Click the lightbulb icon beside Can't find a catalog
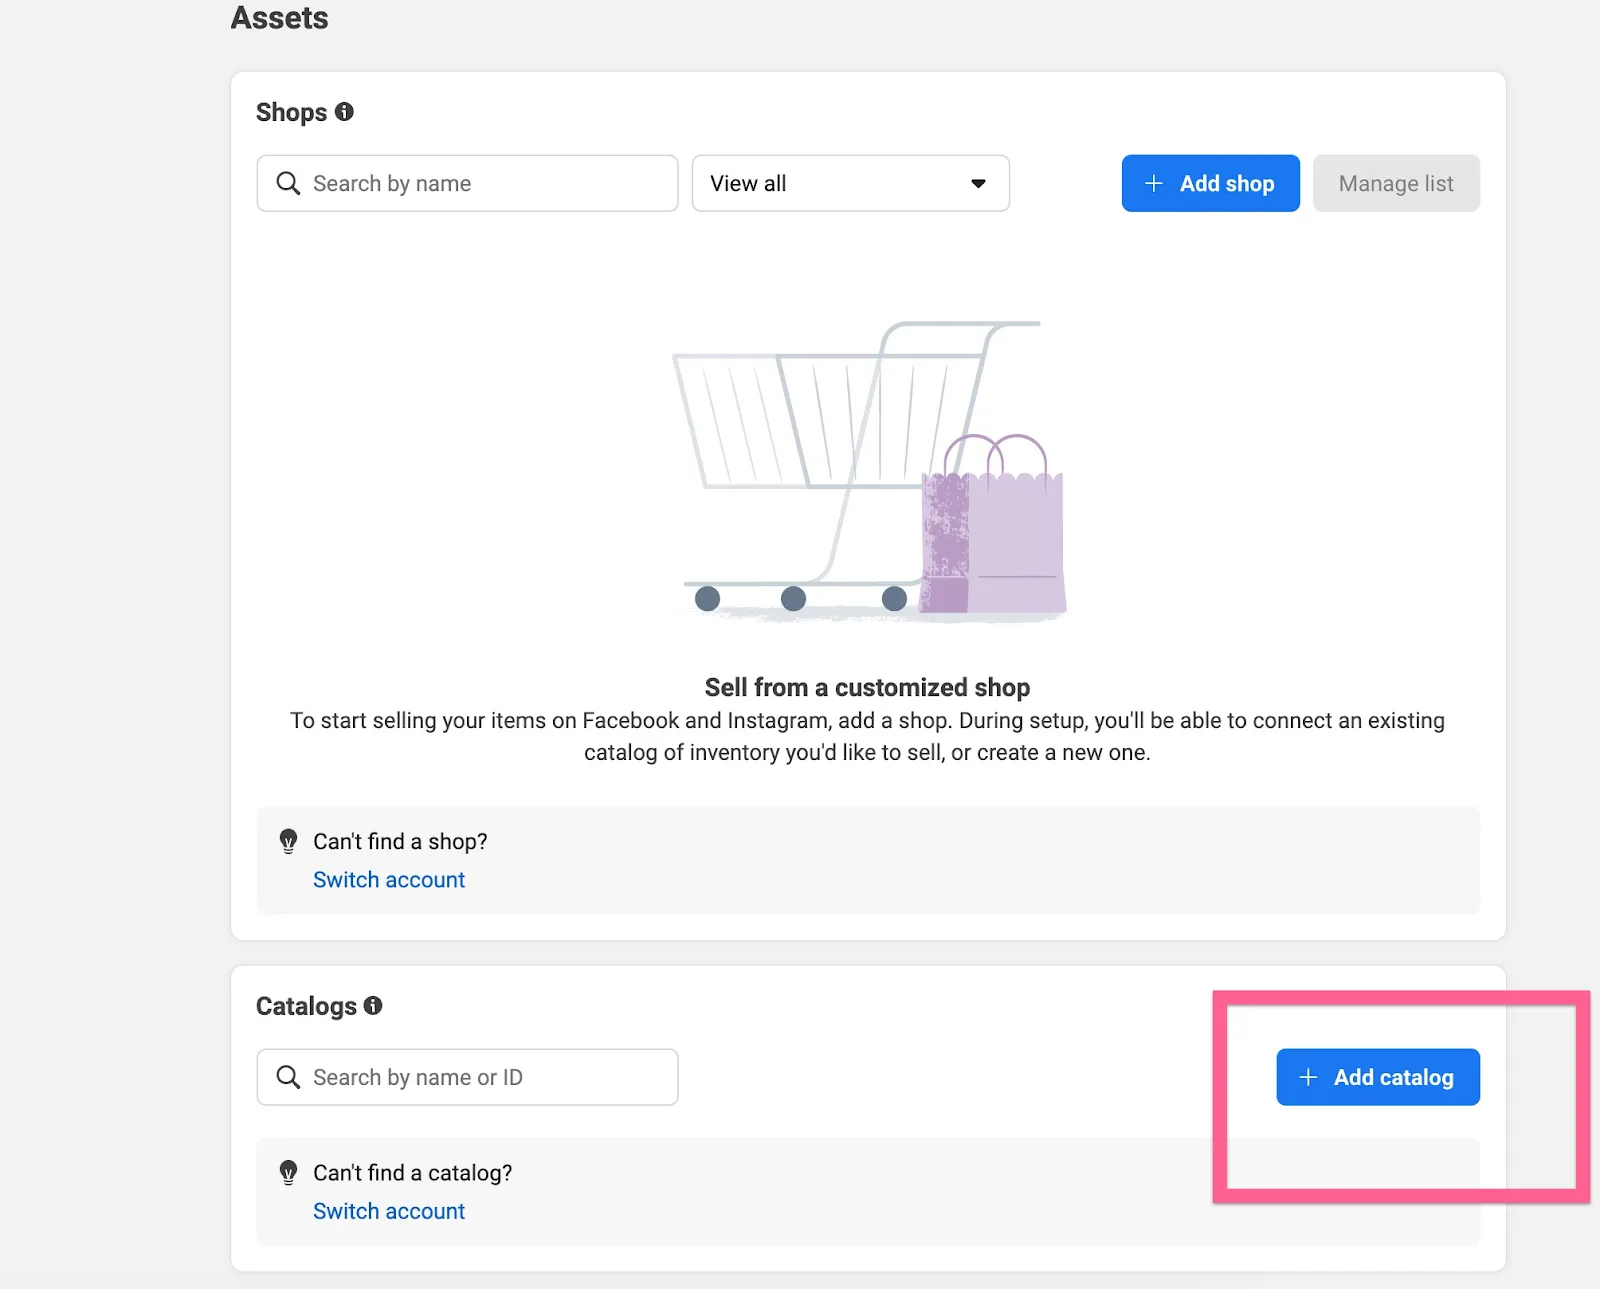 (288, 1172)
